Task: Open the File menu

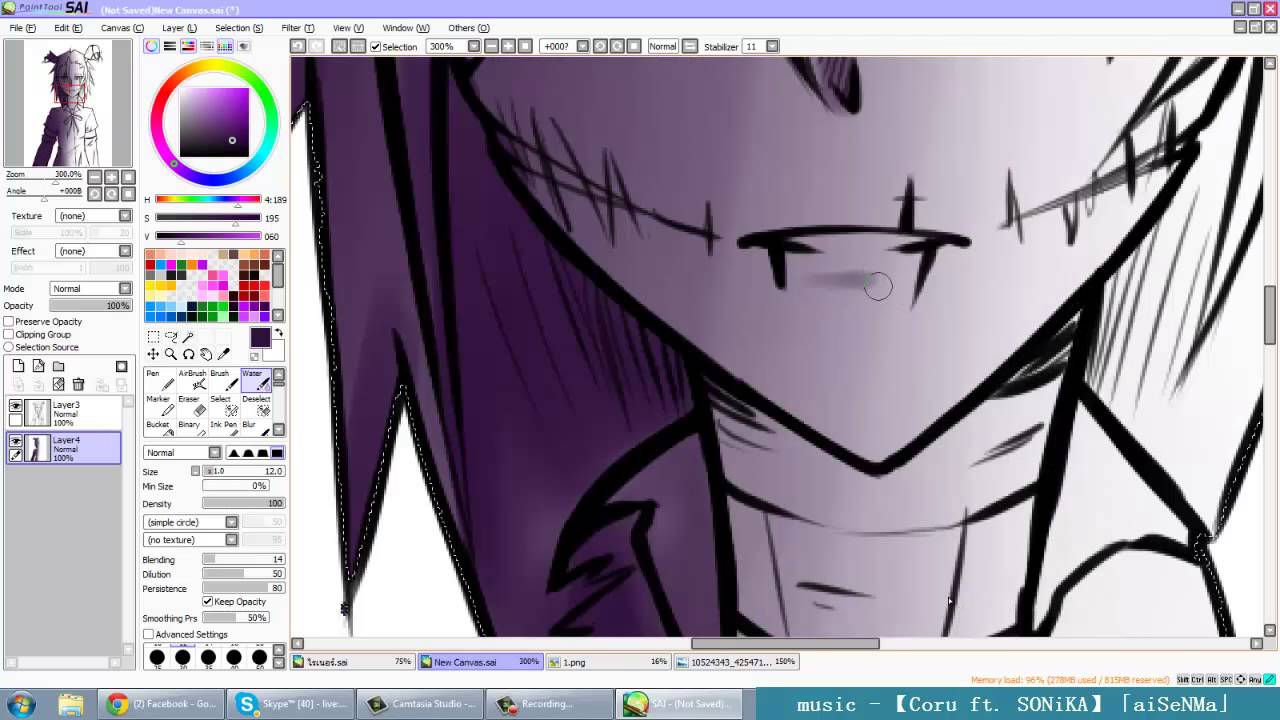Action: [23, 28]
